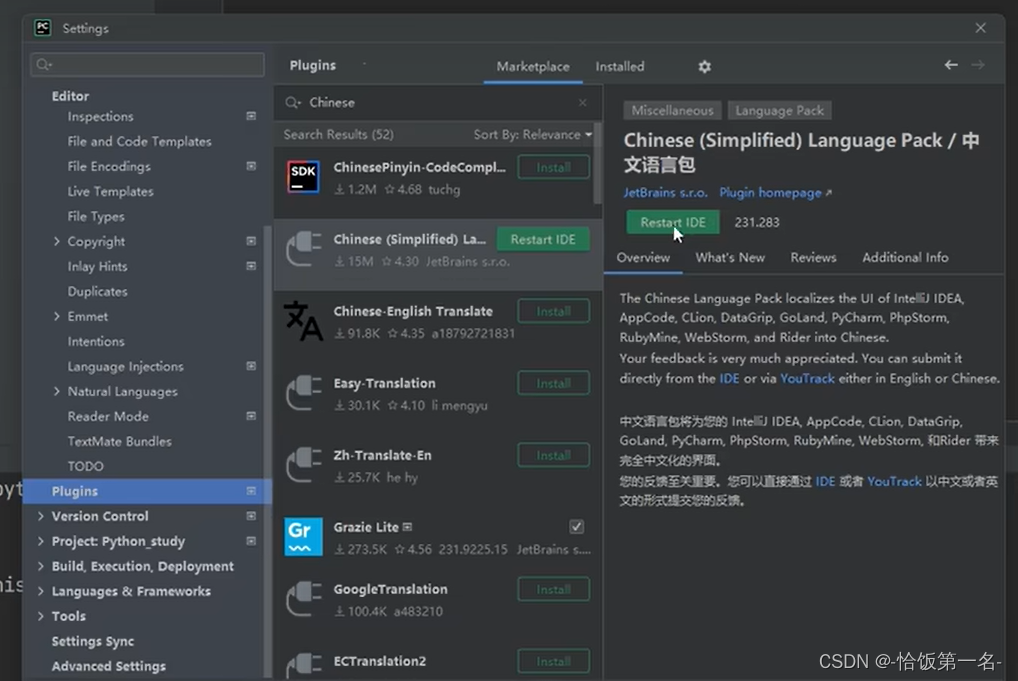Open the Reviews tab
Viewport: 1018px width, 681px height.
pyautogui.click(x=813, y=258)
